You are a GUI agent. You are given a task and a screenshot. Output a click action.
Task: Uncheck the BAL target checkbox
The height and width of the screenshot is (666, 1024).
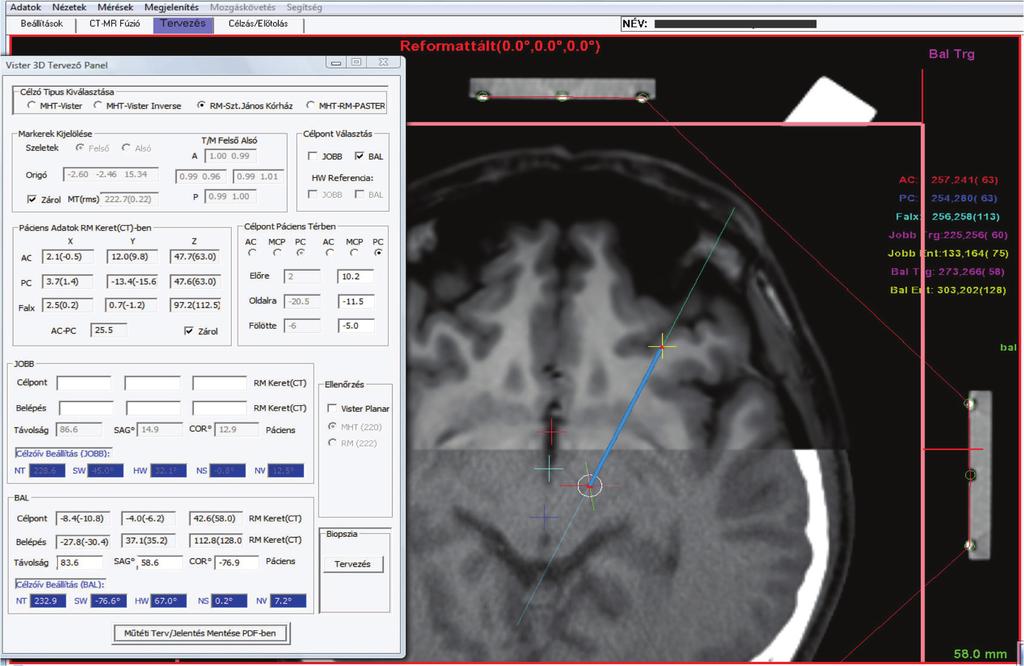click(x=359, y=156)
